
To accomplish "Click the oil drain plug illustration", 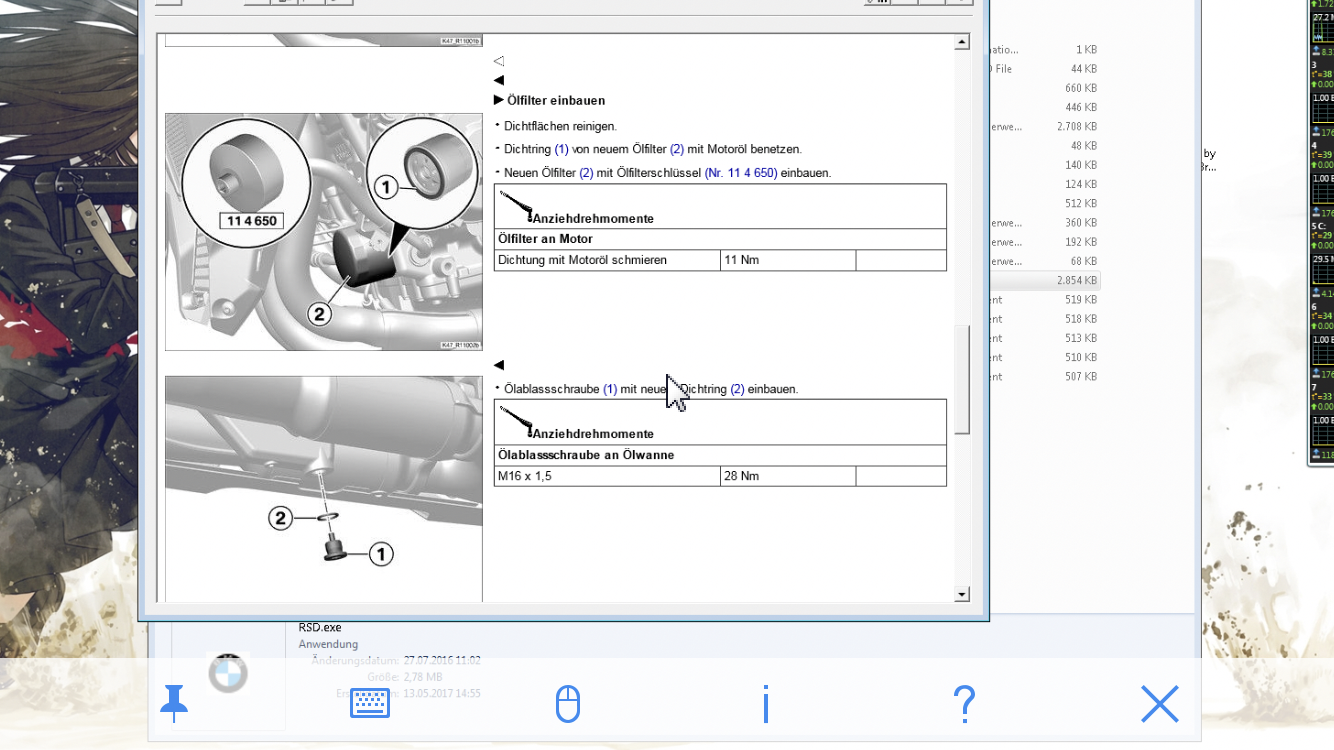I will [x=323, y=488].
